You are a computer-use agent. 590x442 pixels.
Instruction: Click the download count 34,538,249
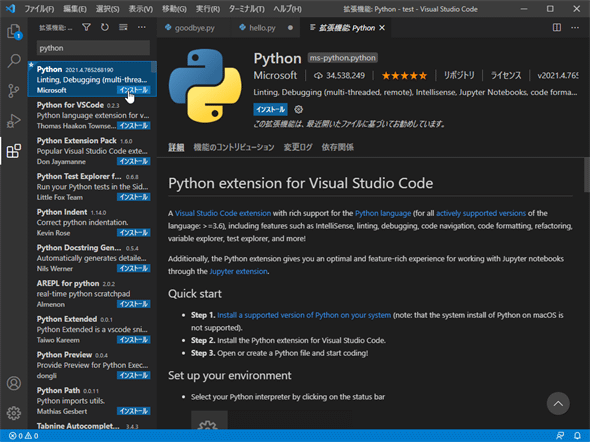click(x=339, y=76)
